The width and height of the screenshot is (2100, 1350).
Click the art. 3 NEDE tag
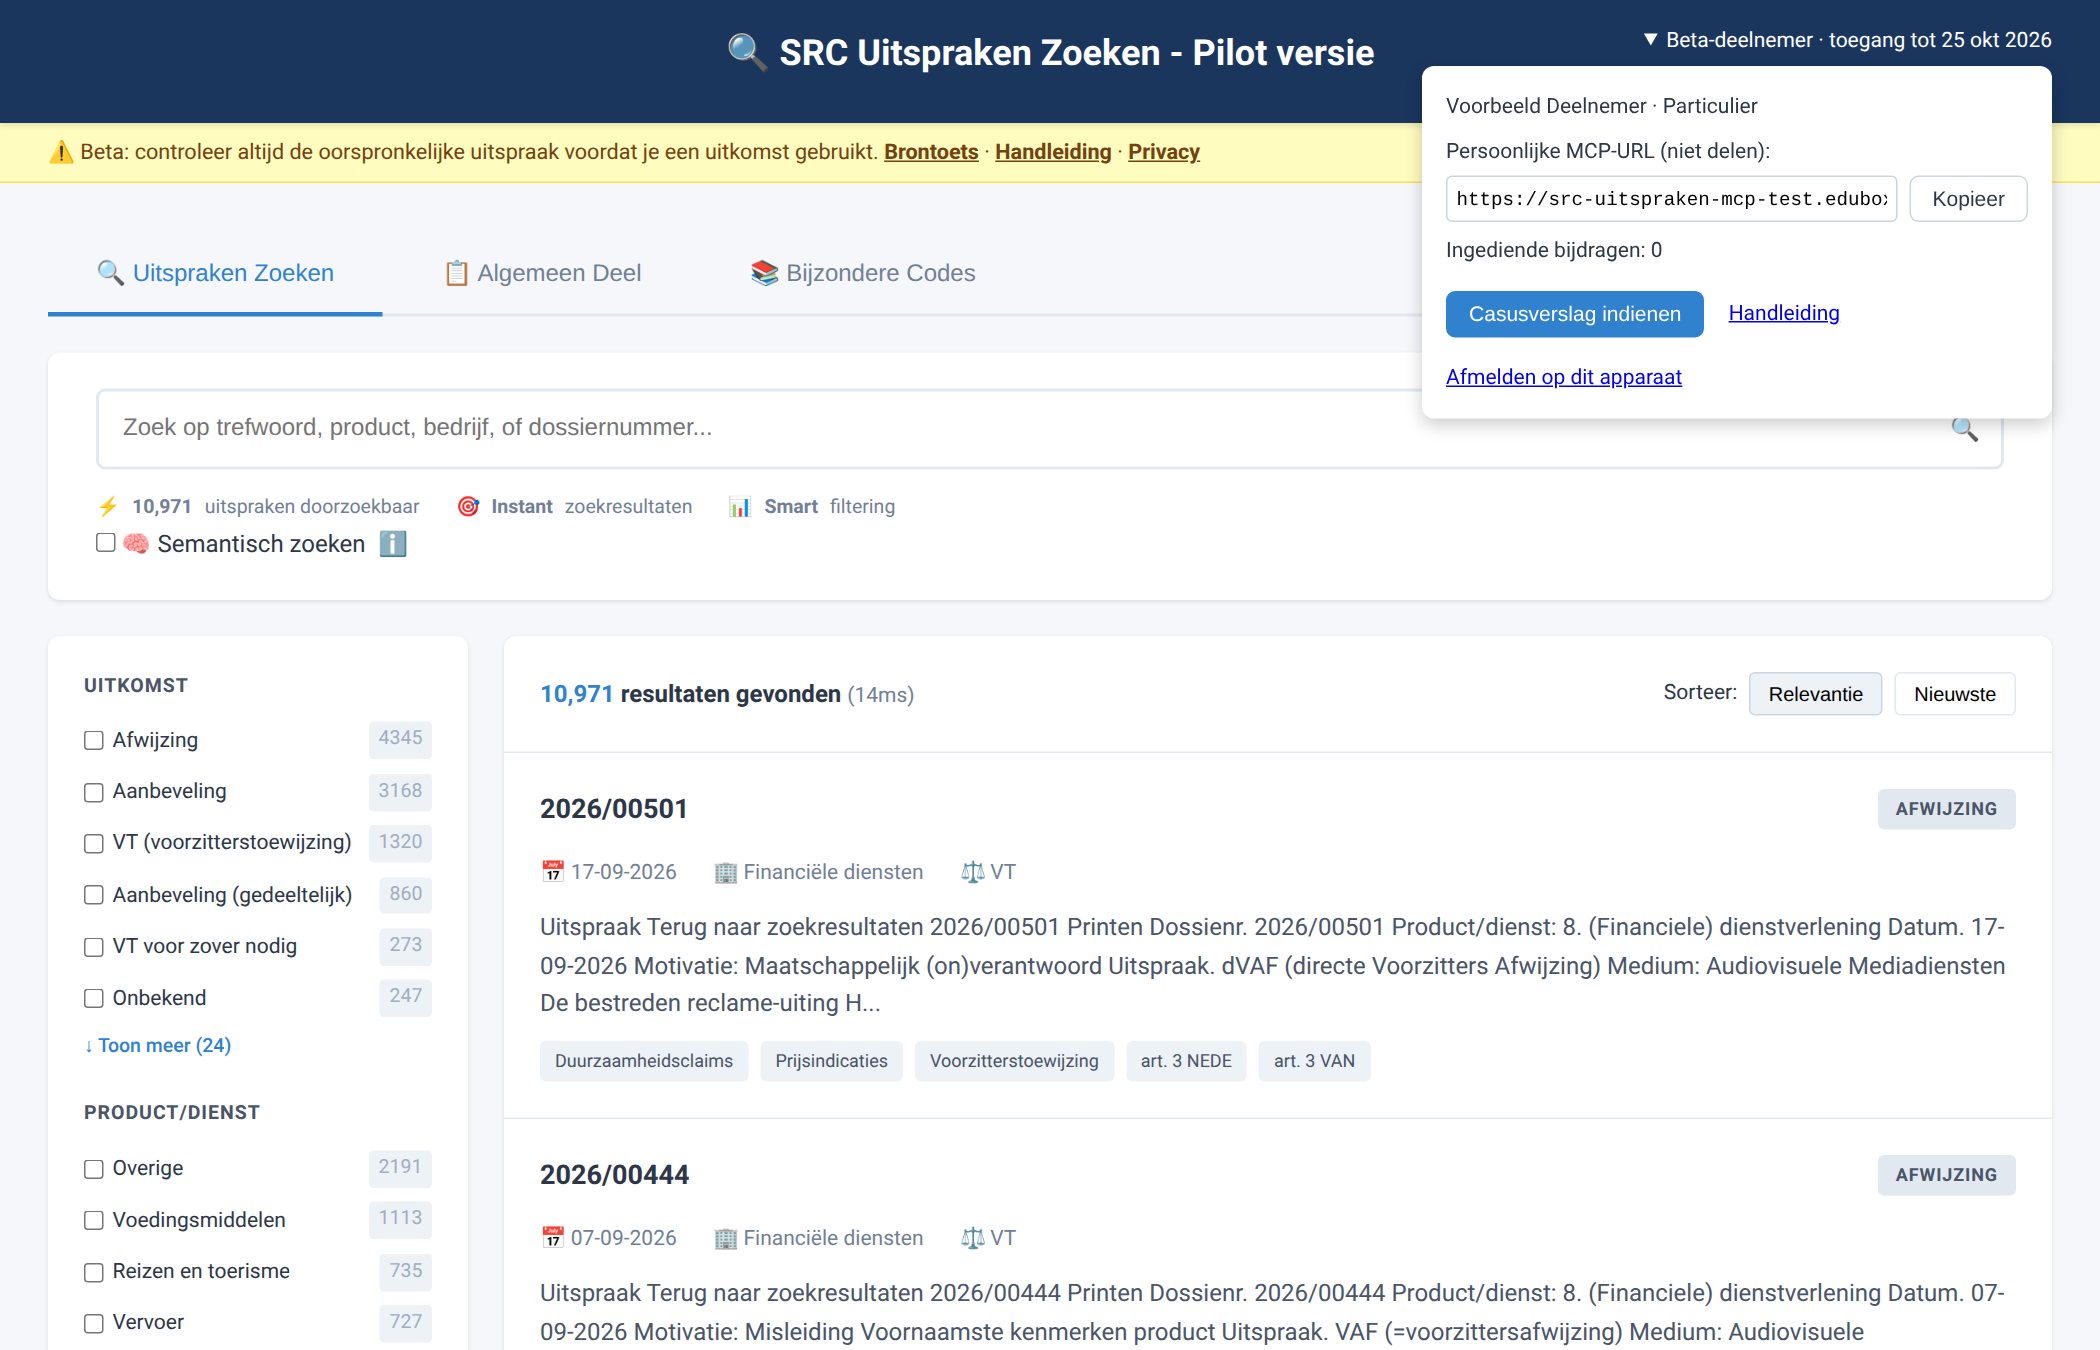(x=1186, y=1061)
